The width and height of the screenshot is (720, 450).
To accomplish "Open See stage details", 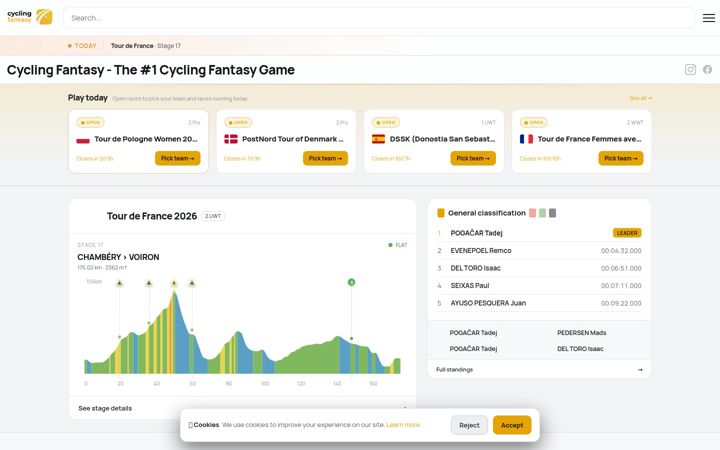I will (x=105, y=408).
